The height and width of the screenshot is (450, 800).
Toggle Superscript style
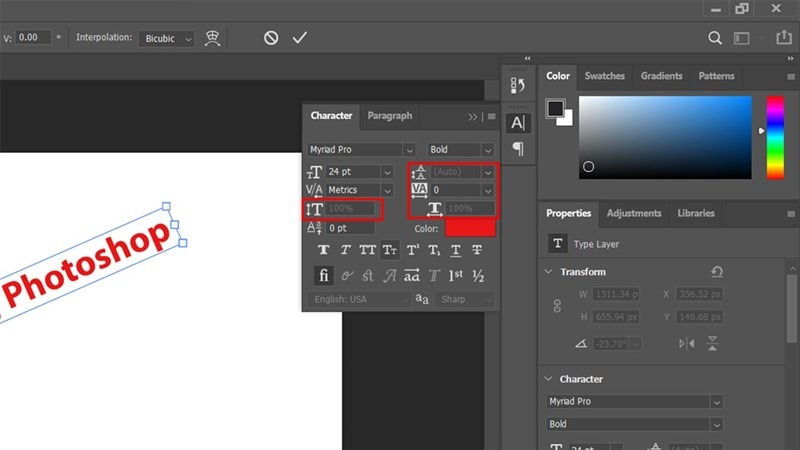coord(412,250)
